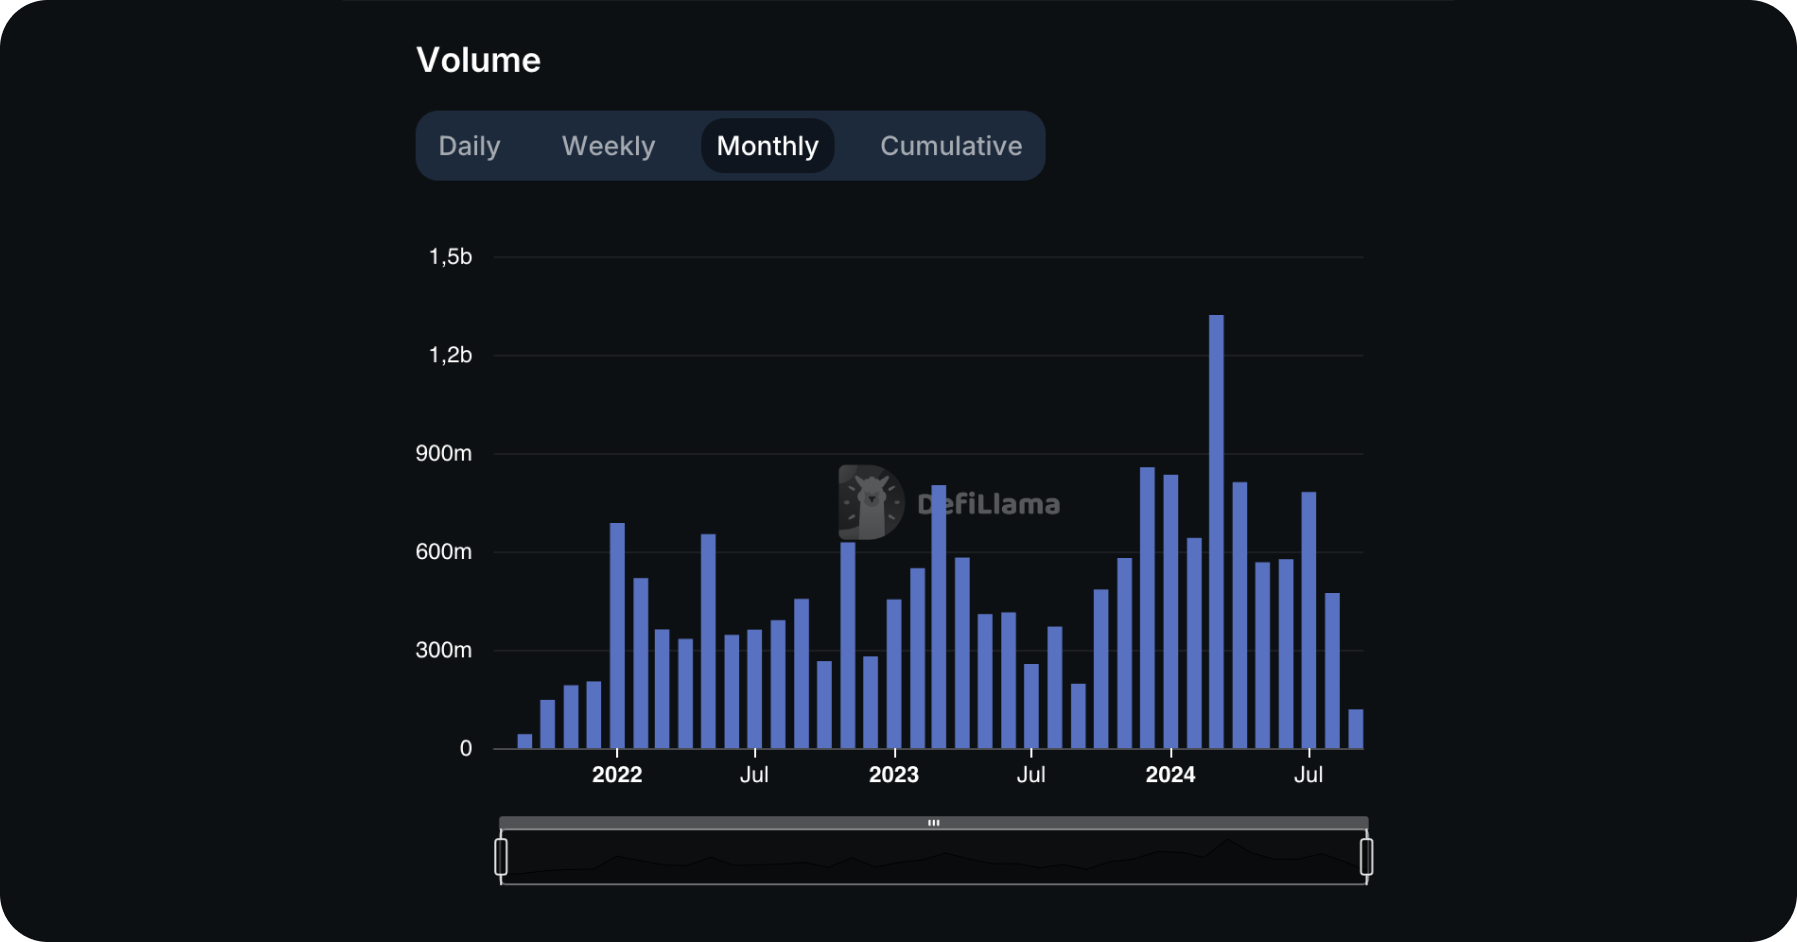Click the 2022 label on the x-axis
The image size is (1797, 942).
pos(618,774)
